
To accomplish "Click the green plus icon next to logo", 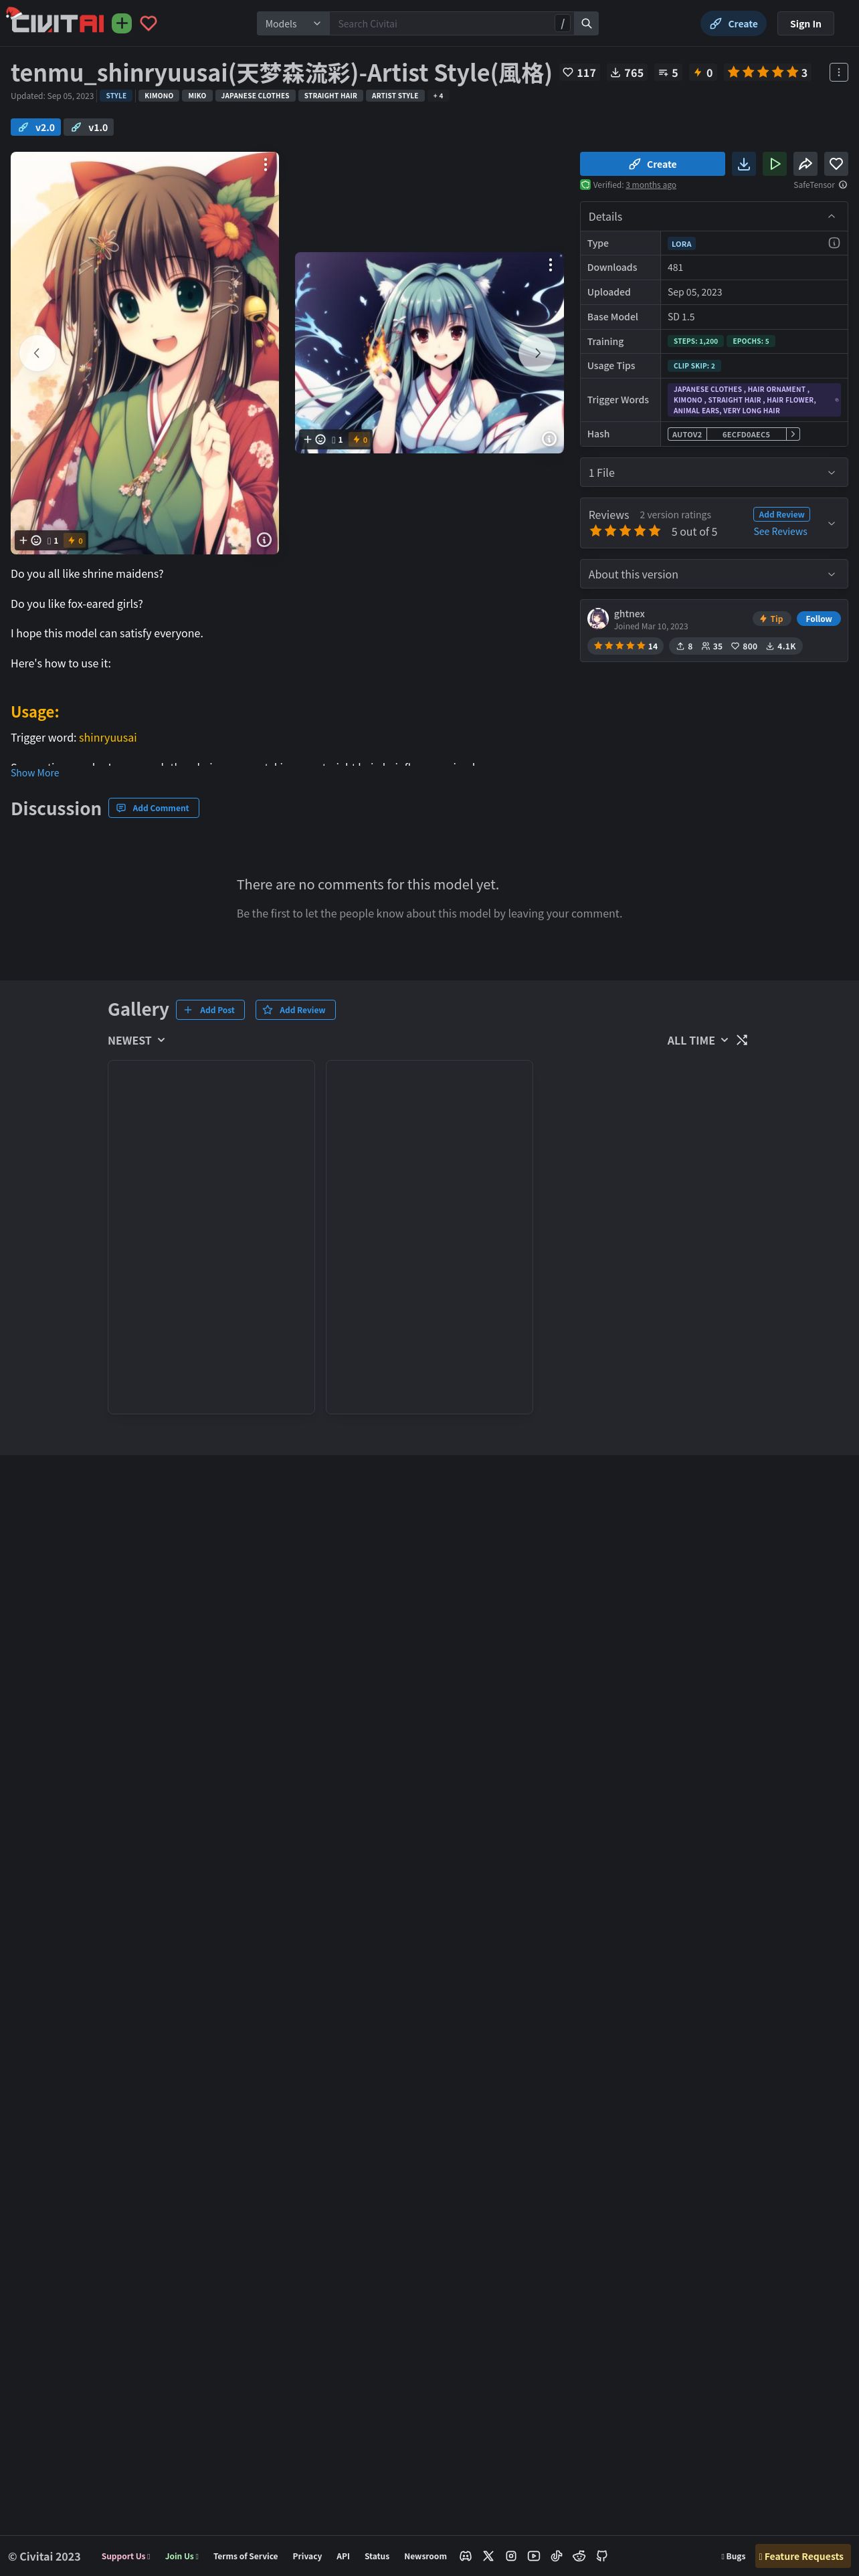I will (122, 23).
